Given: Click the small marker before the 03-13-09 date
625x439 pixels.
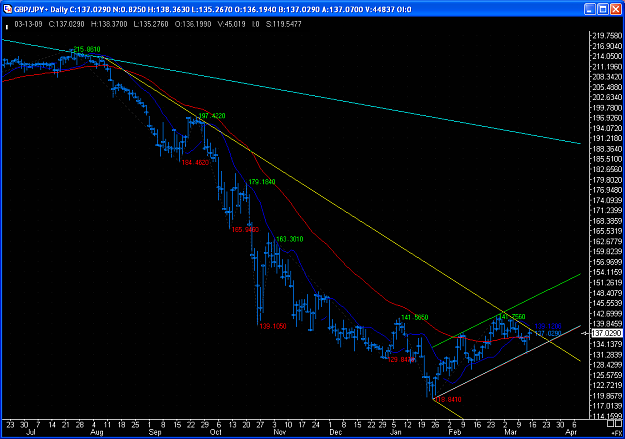Looking at the screenshot, I should click(x=7, y=27).
